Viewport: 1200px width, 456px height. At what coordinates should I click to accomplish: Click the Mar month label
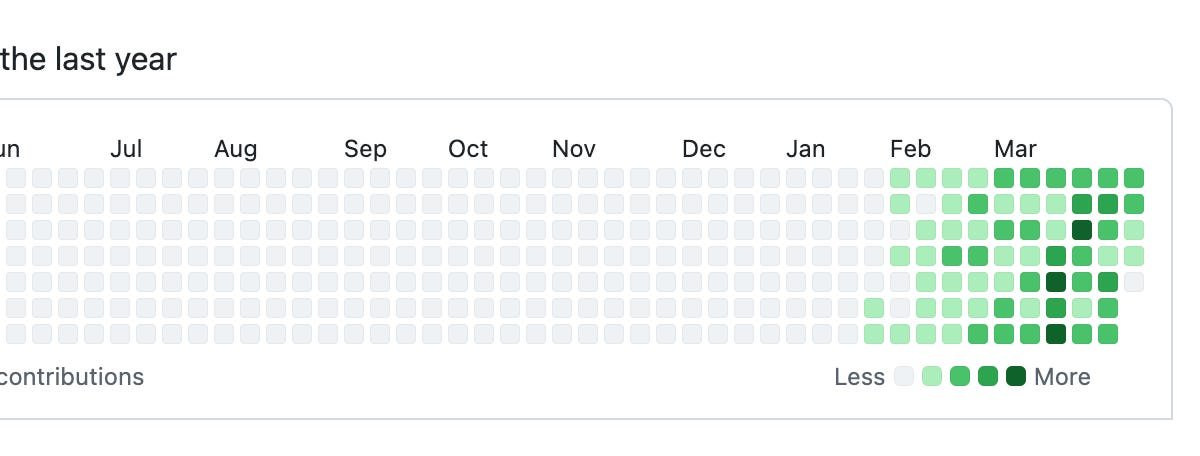(x=1015, y=149)
